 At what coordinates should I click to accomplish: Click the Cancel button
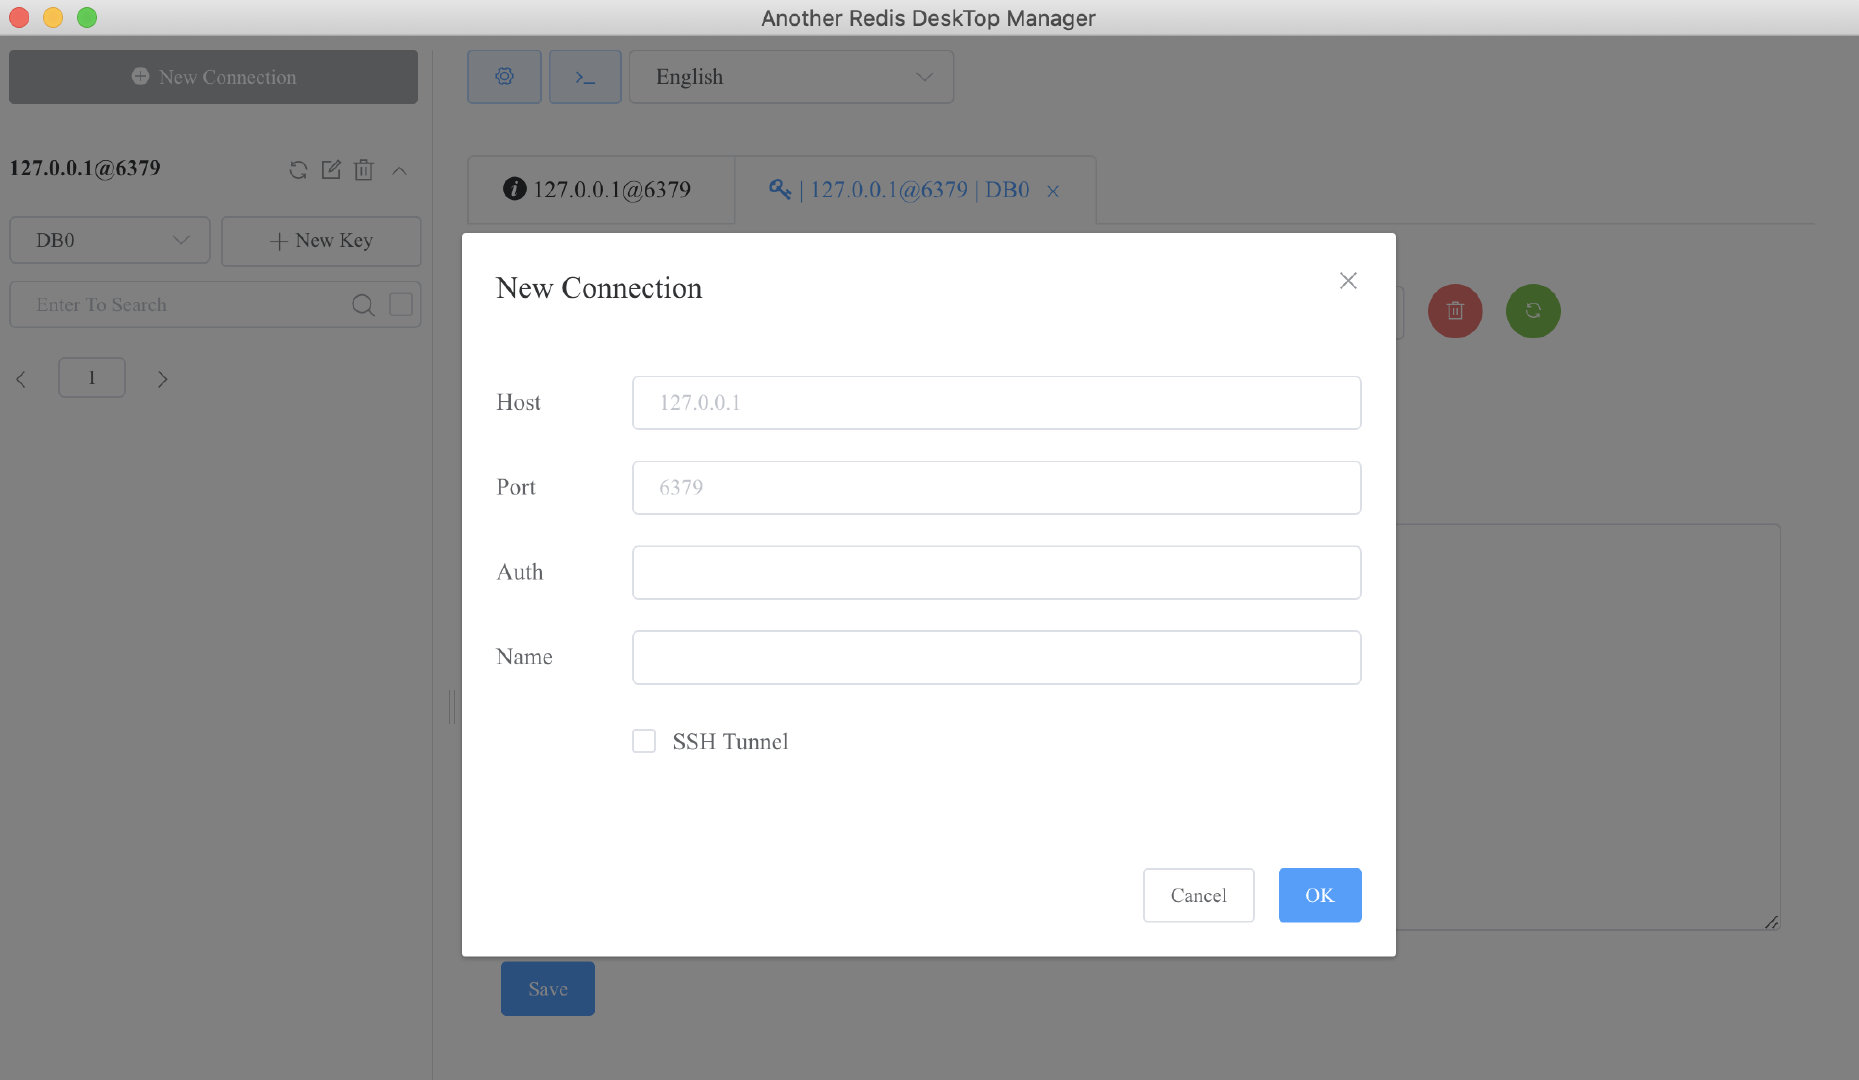coord(1199,895)
